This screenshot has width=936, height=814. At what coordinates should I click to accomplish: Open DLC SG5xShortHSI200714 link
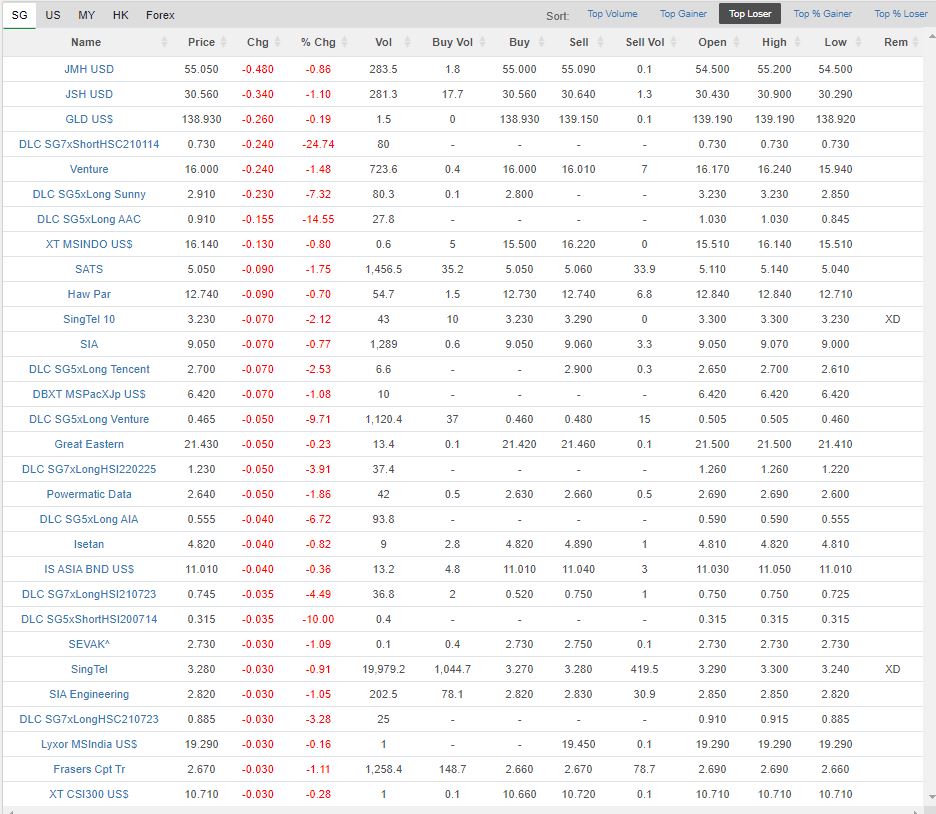89,621
